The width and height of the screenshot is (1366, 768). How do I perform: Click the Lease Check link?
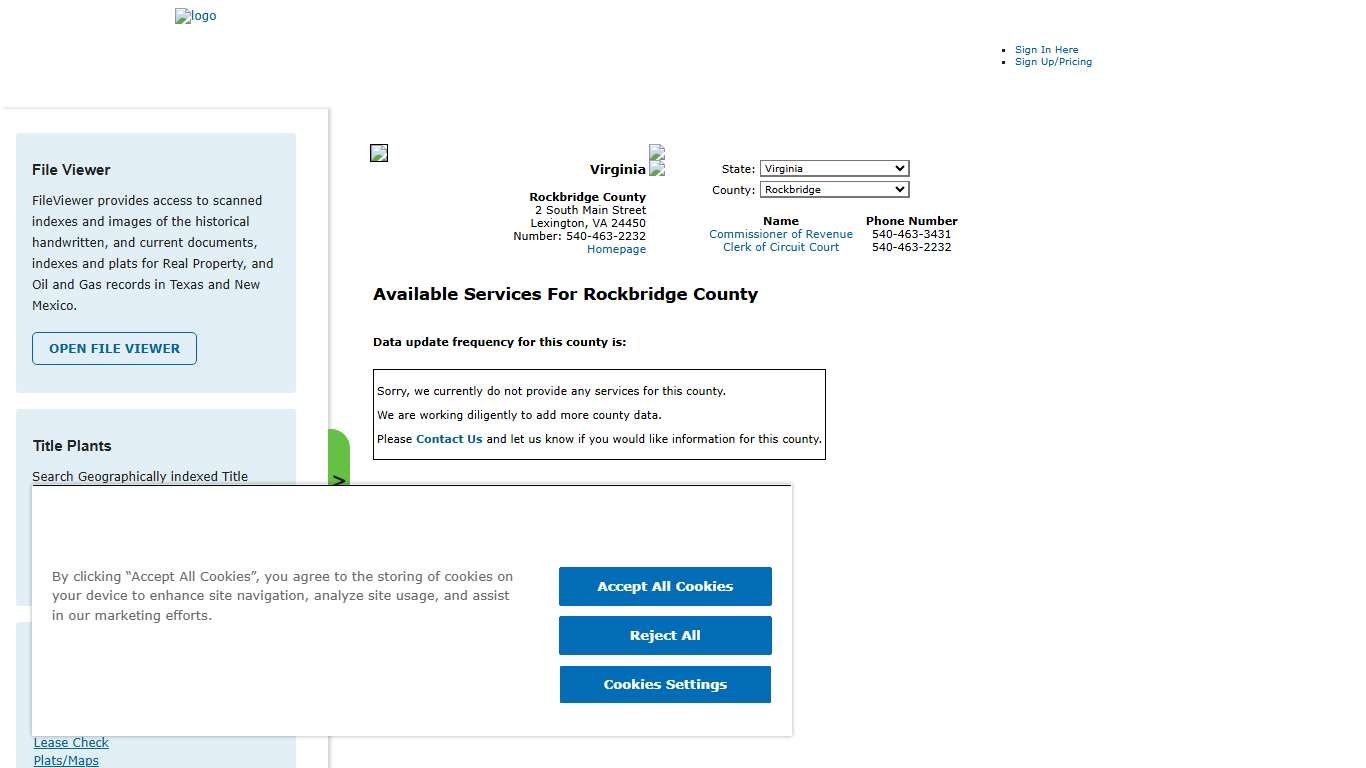click(71, 742)
